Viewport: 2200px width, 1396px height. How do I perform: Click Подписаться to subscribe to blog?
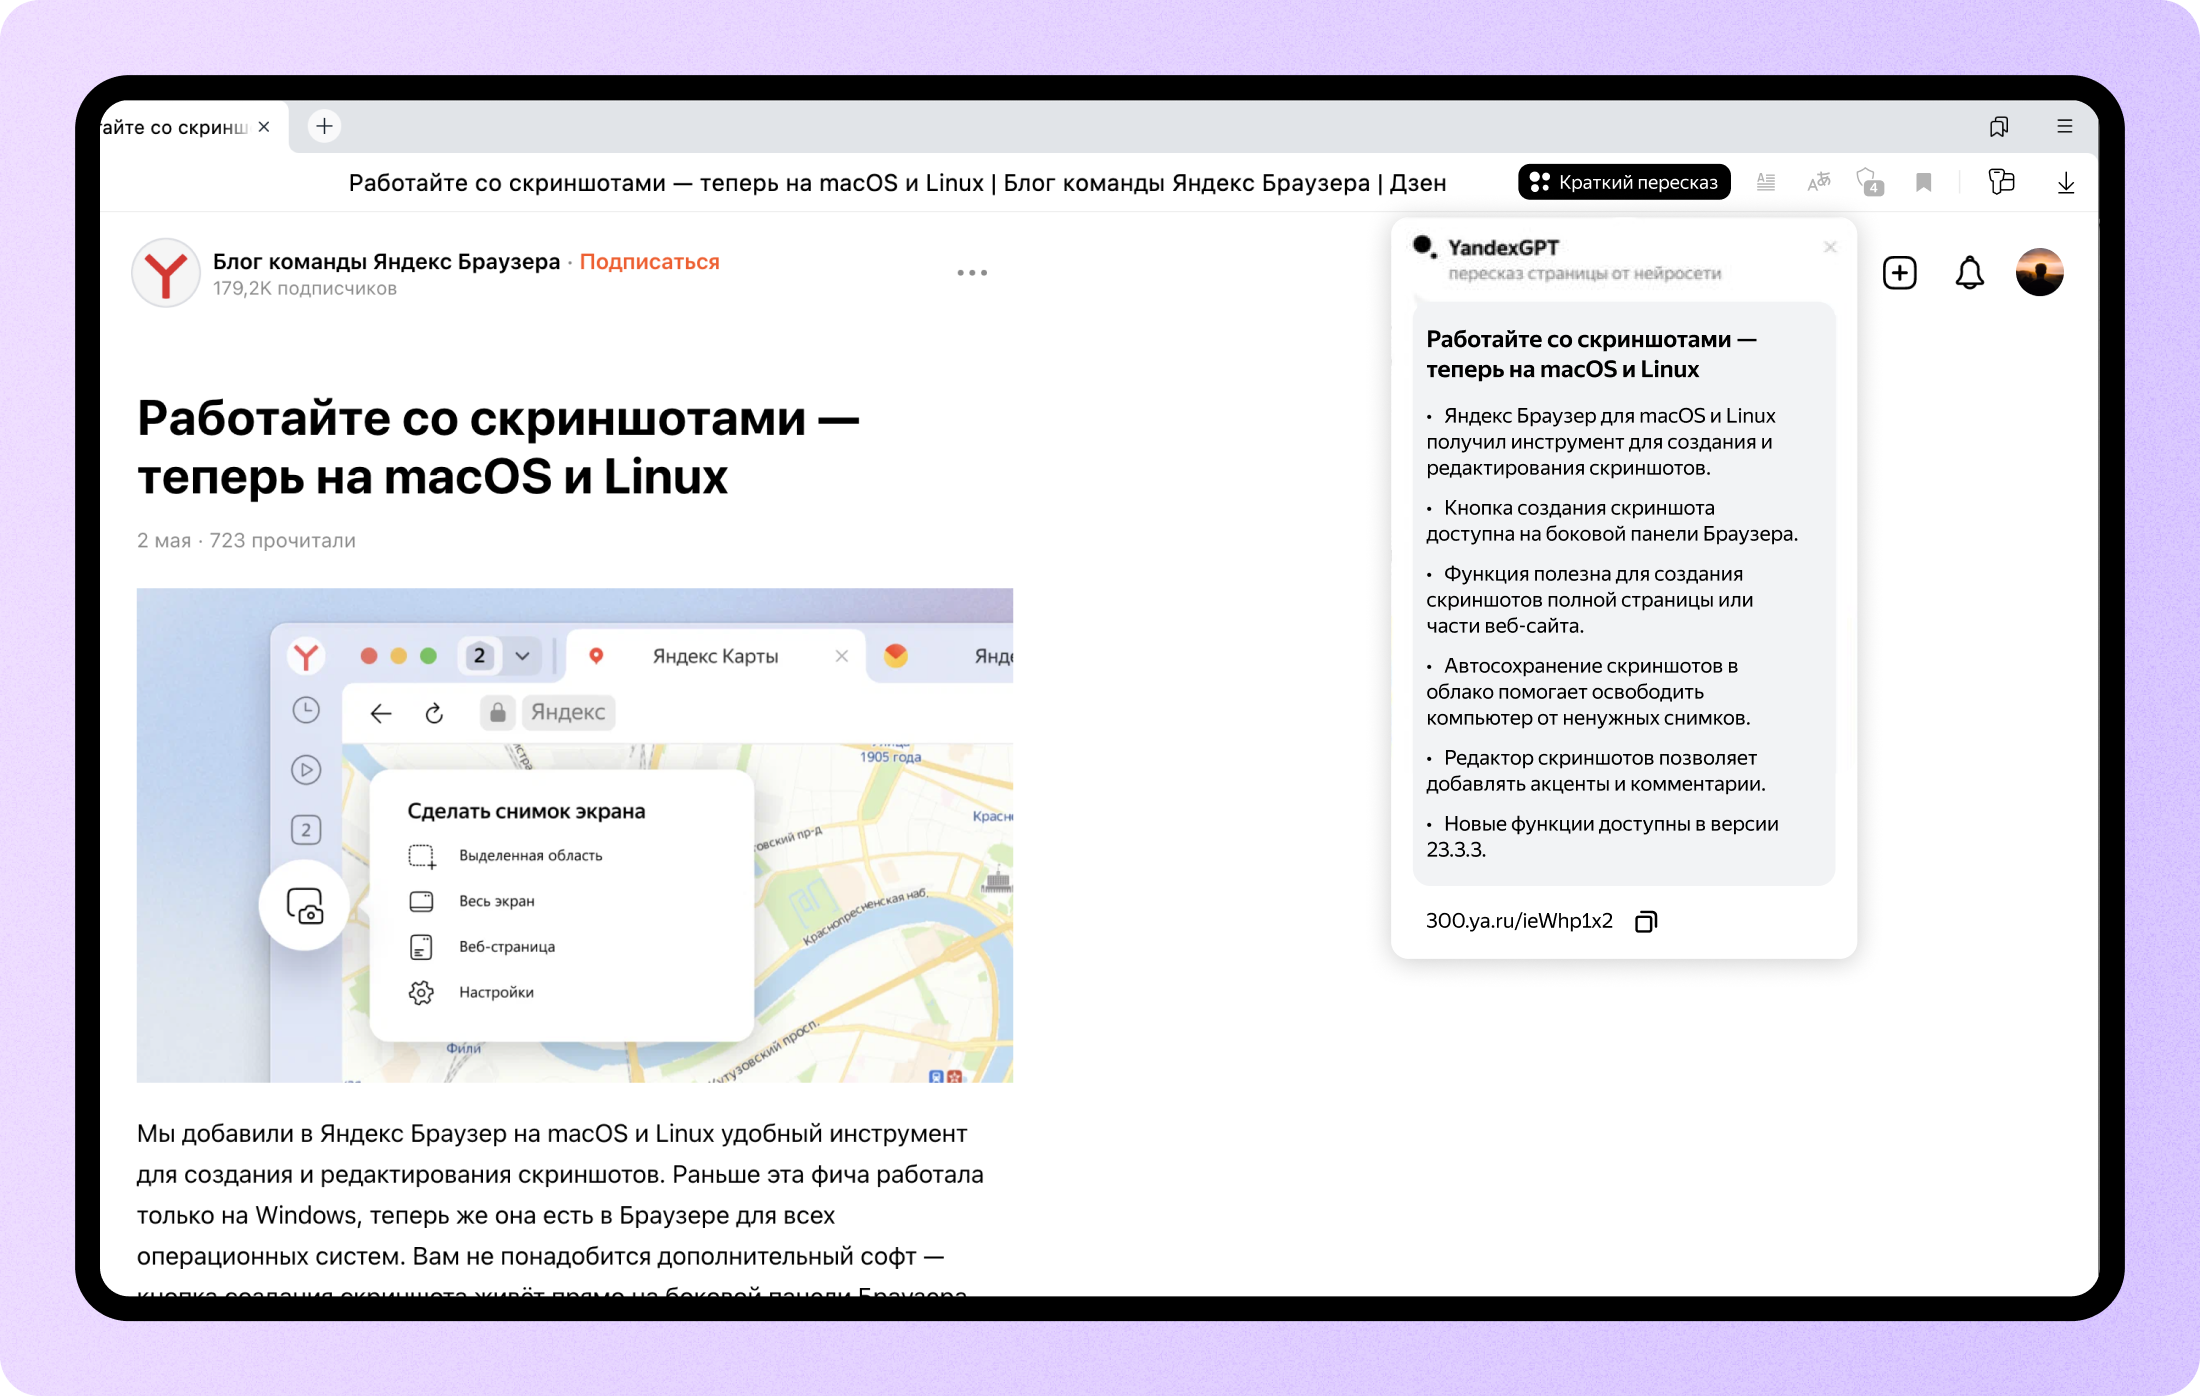649,261
